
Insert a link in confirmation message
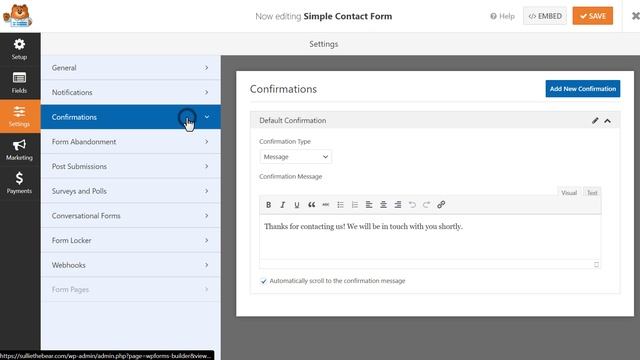[x=441, y=205]
